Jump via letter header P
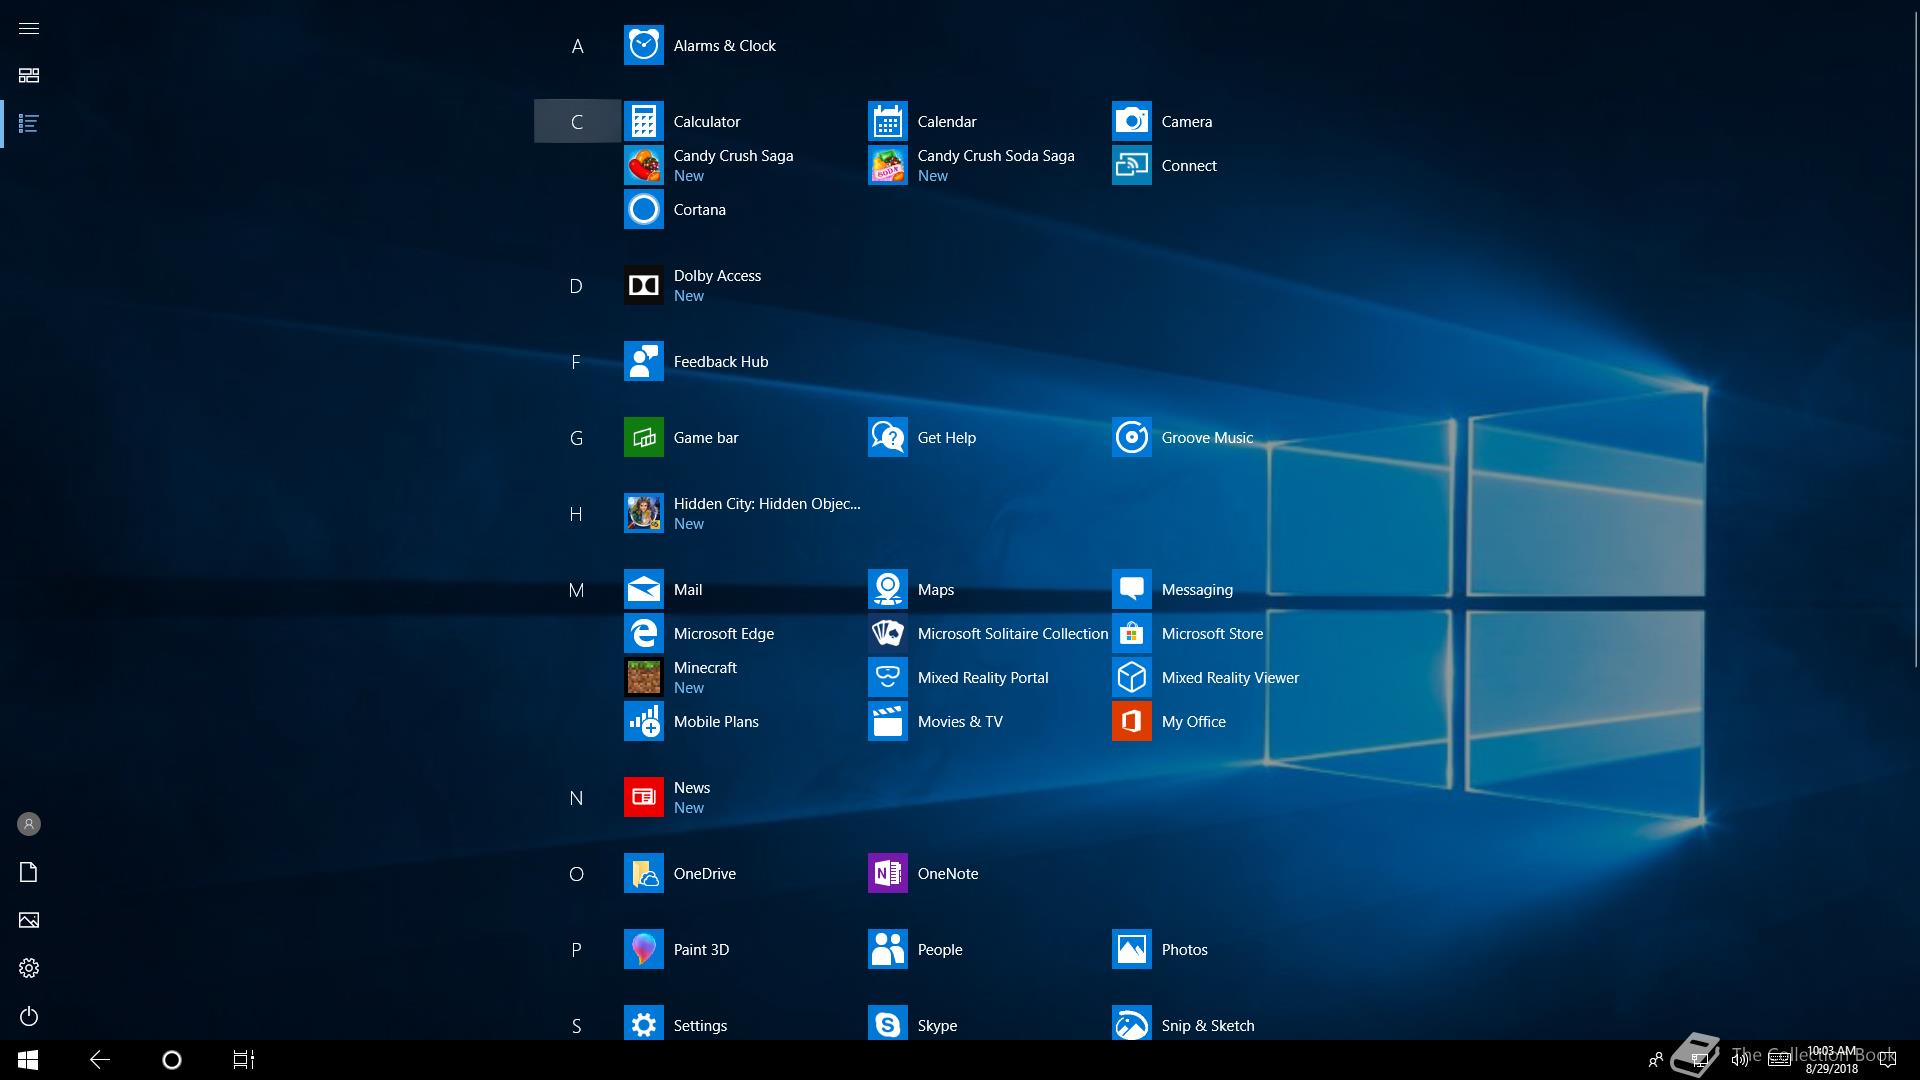This screenshot has height=1080, width=1920. (x=576, y=950)
